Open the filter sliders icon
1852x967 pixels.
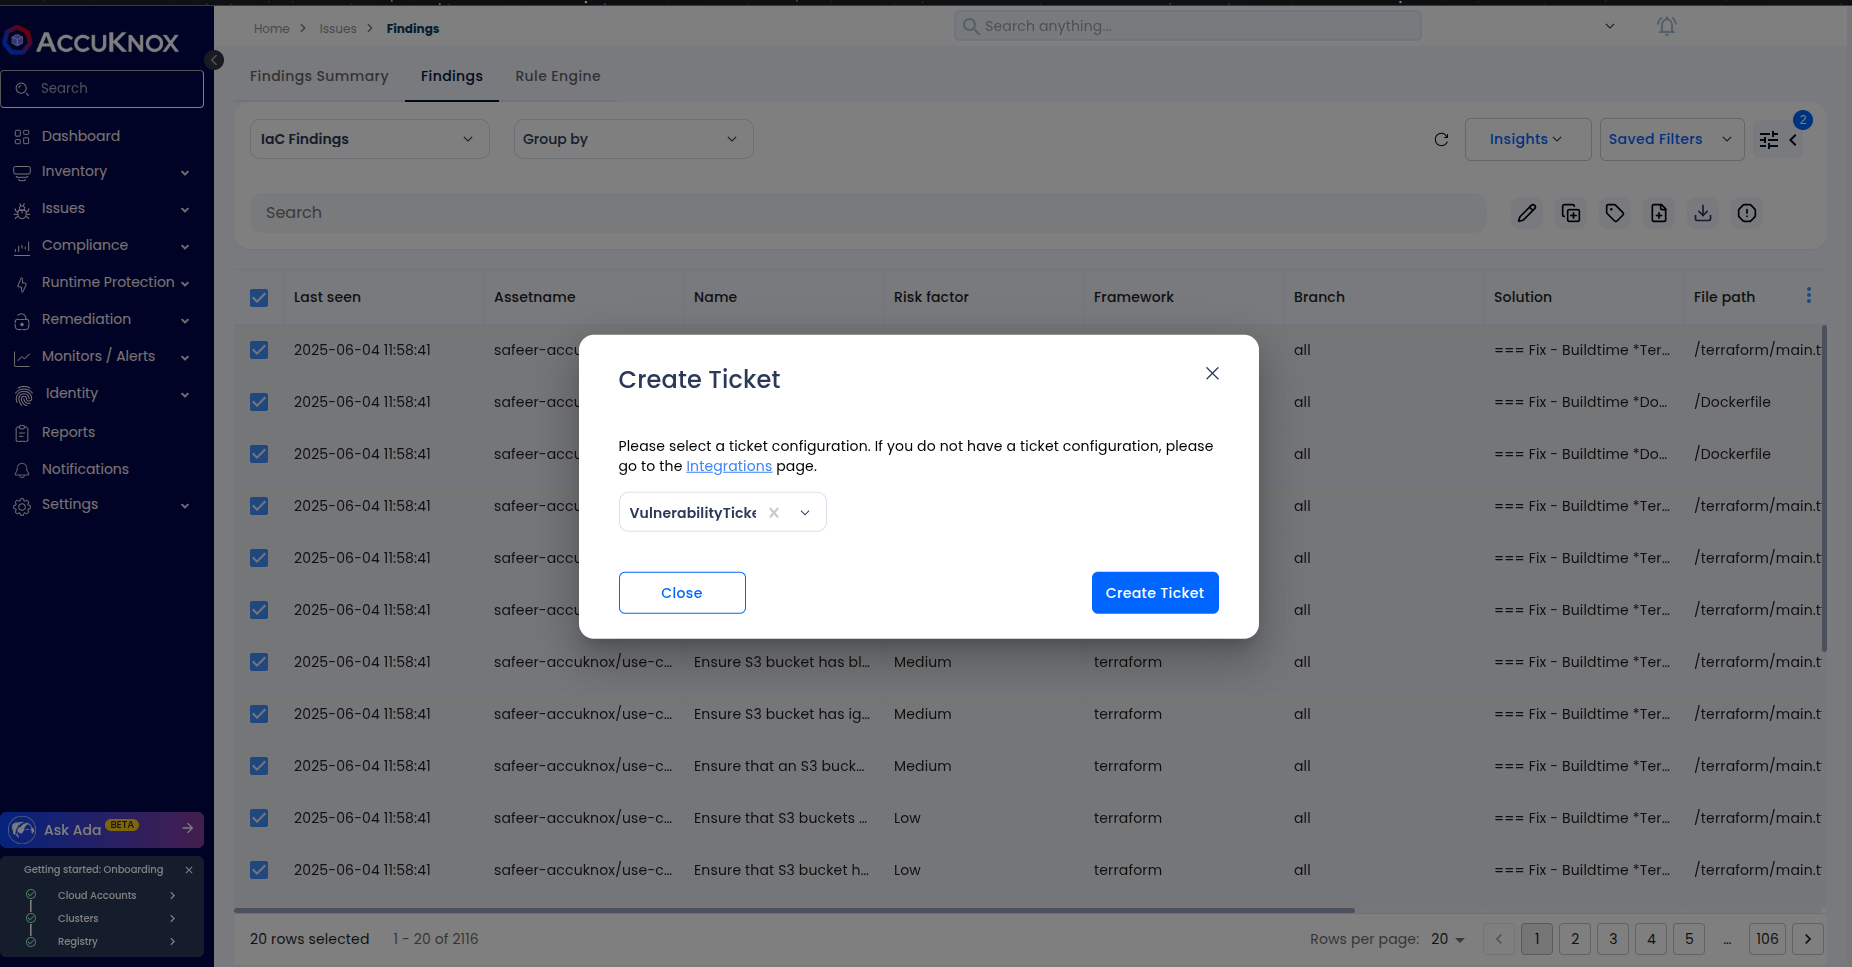[x=1769, y=140]
